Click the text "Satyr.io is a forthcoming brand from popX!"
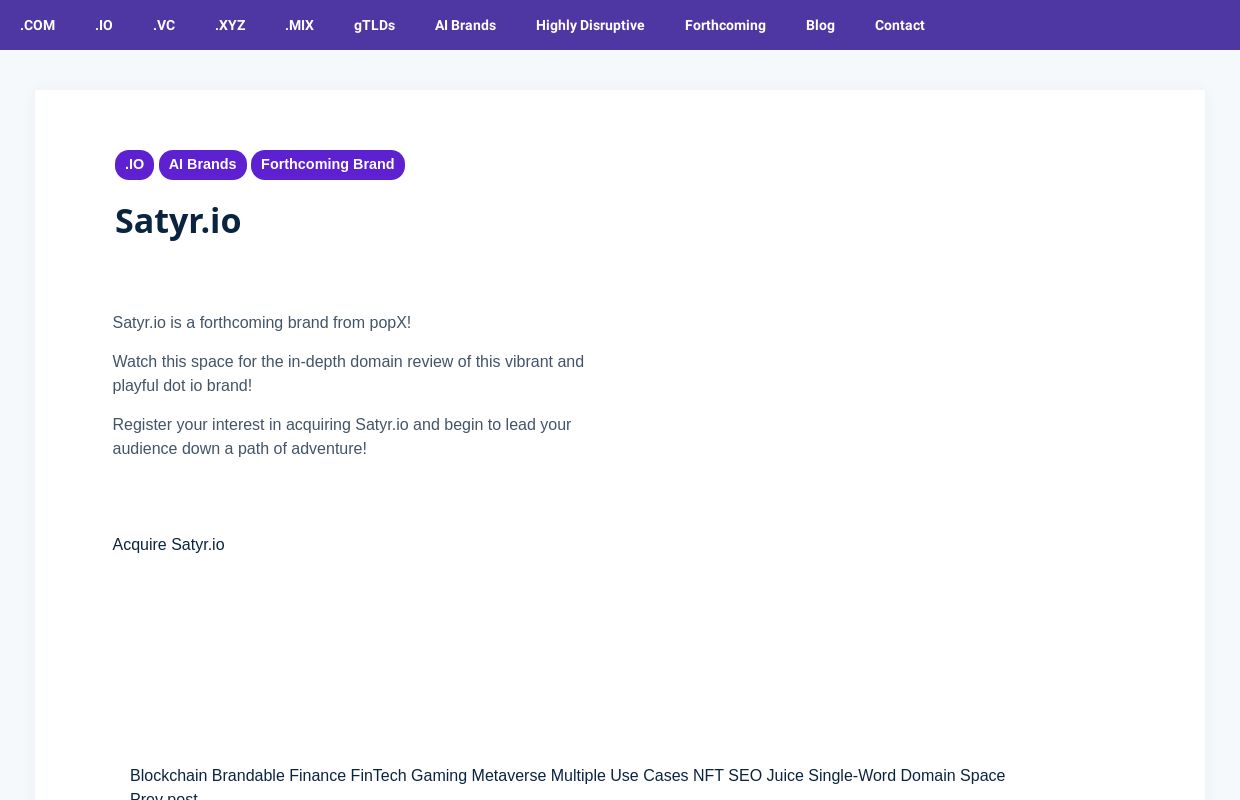1240x800 pixels. point(262,323)
